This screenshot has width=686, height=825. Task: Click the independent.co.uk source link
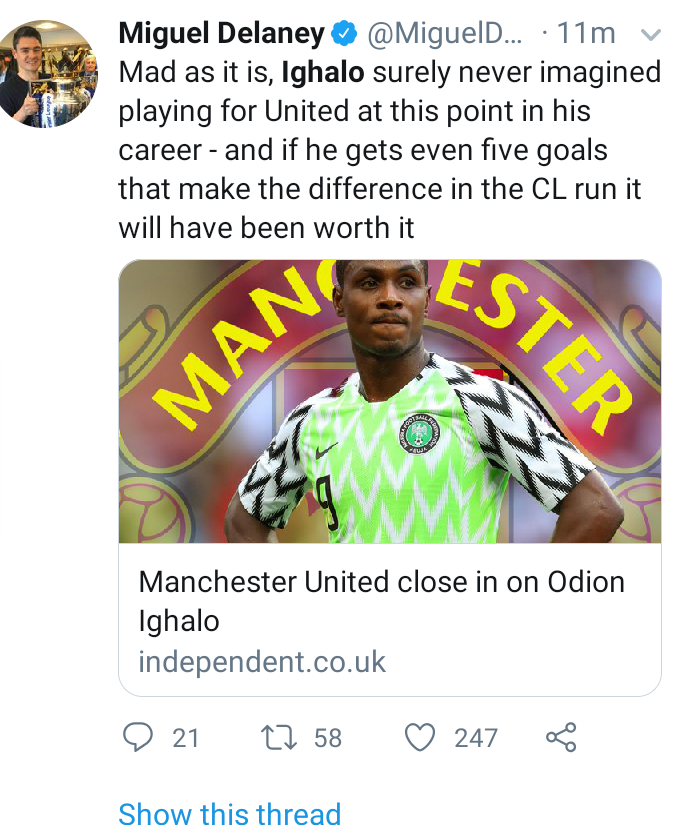262,661
